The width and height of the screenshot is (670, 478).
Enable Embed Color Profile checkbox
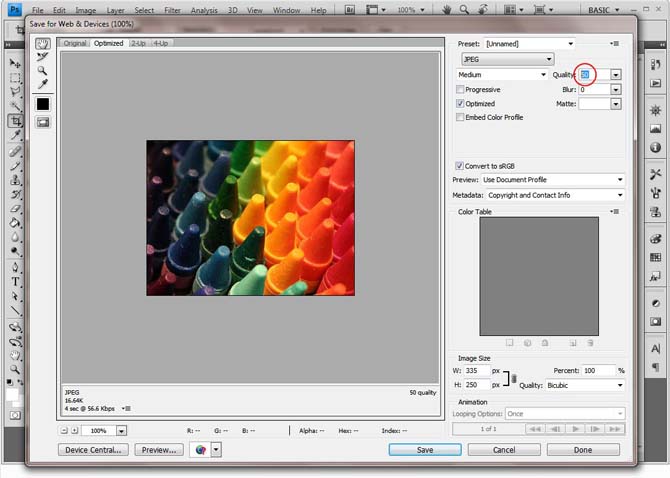460,117
